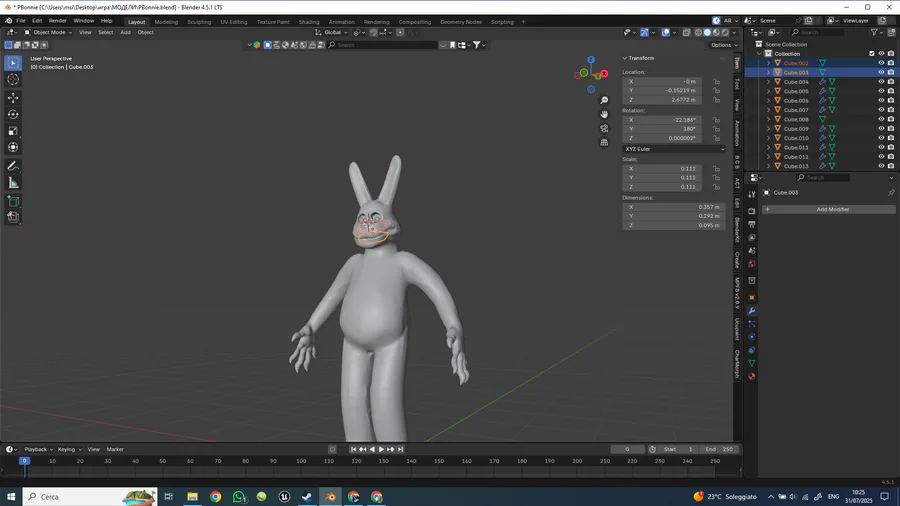The height and width of the screenshot is (506, 900).
Task: Toggle viewport gizmos button
Action: tap(645, 33)
